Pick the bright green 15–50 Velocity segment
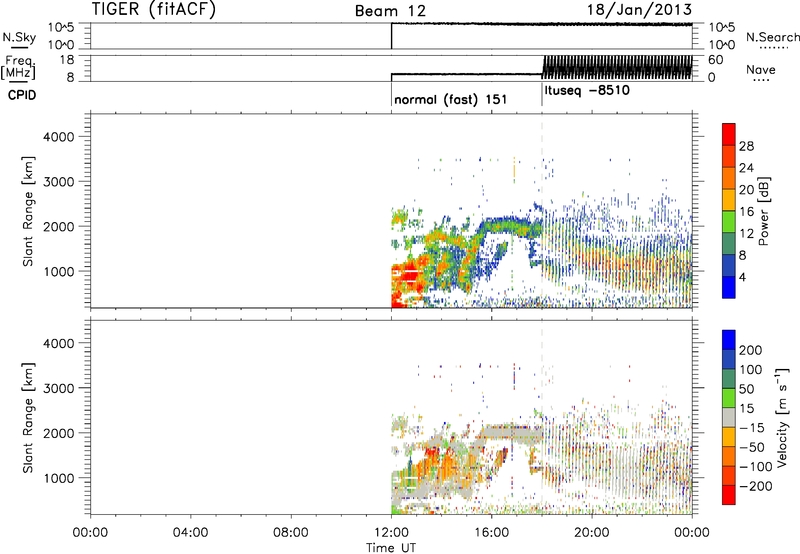 click(x=729, y=398)
